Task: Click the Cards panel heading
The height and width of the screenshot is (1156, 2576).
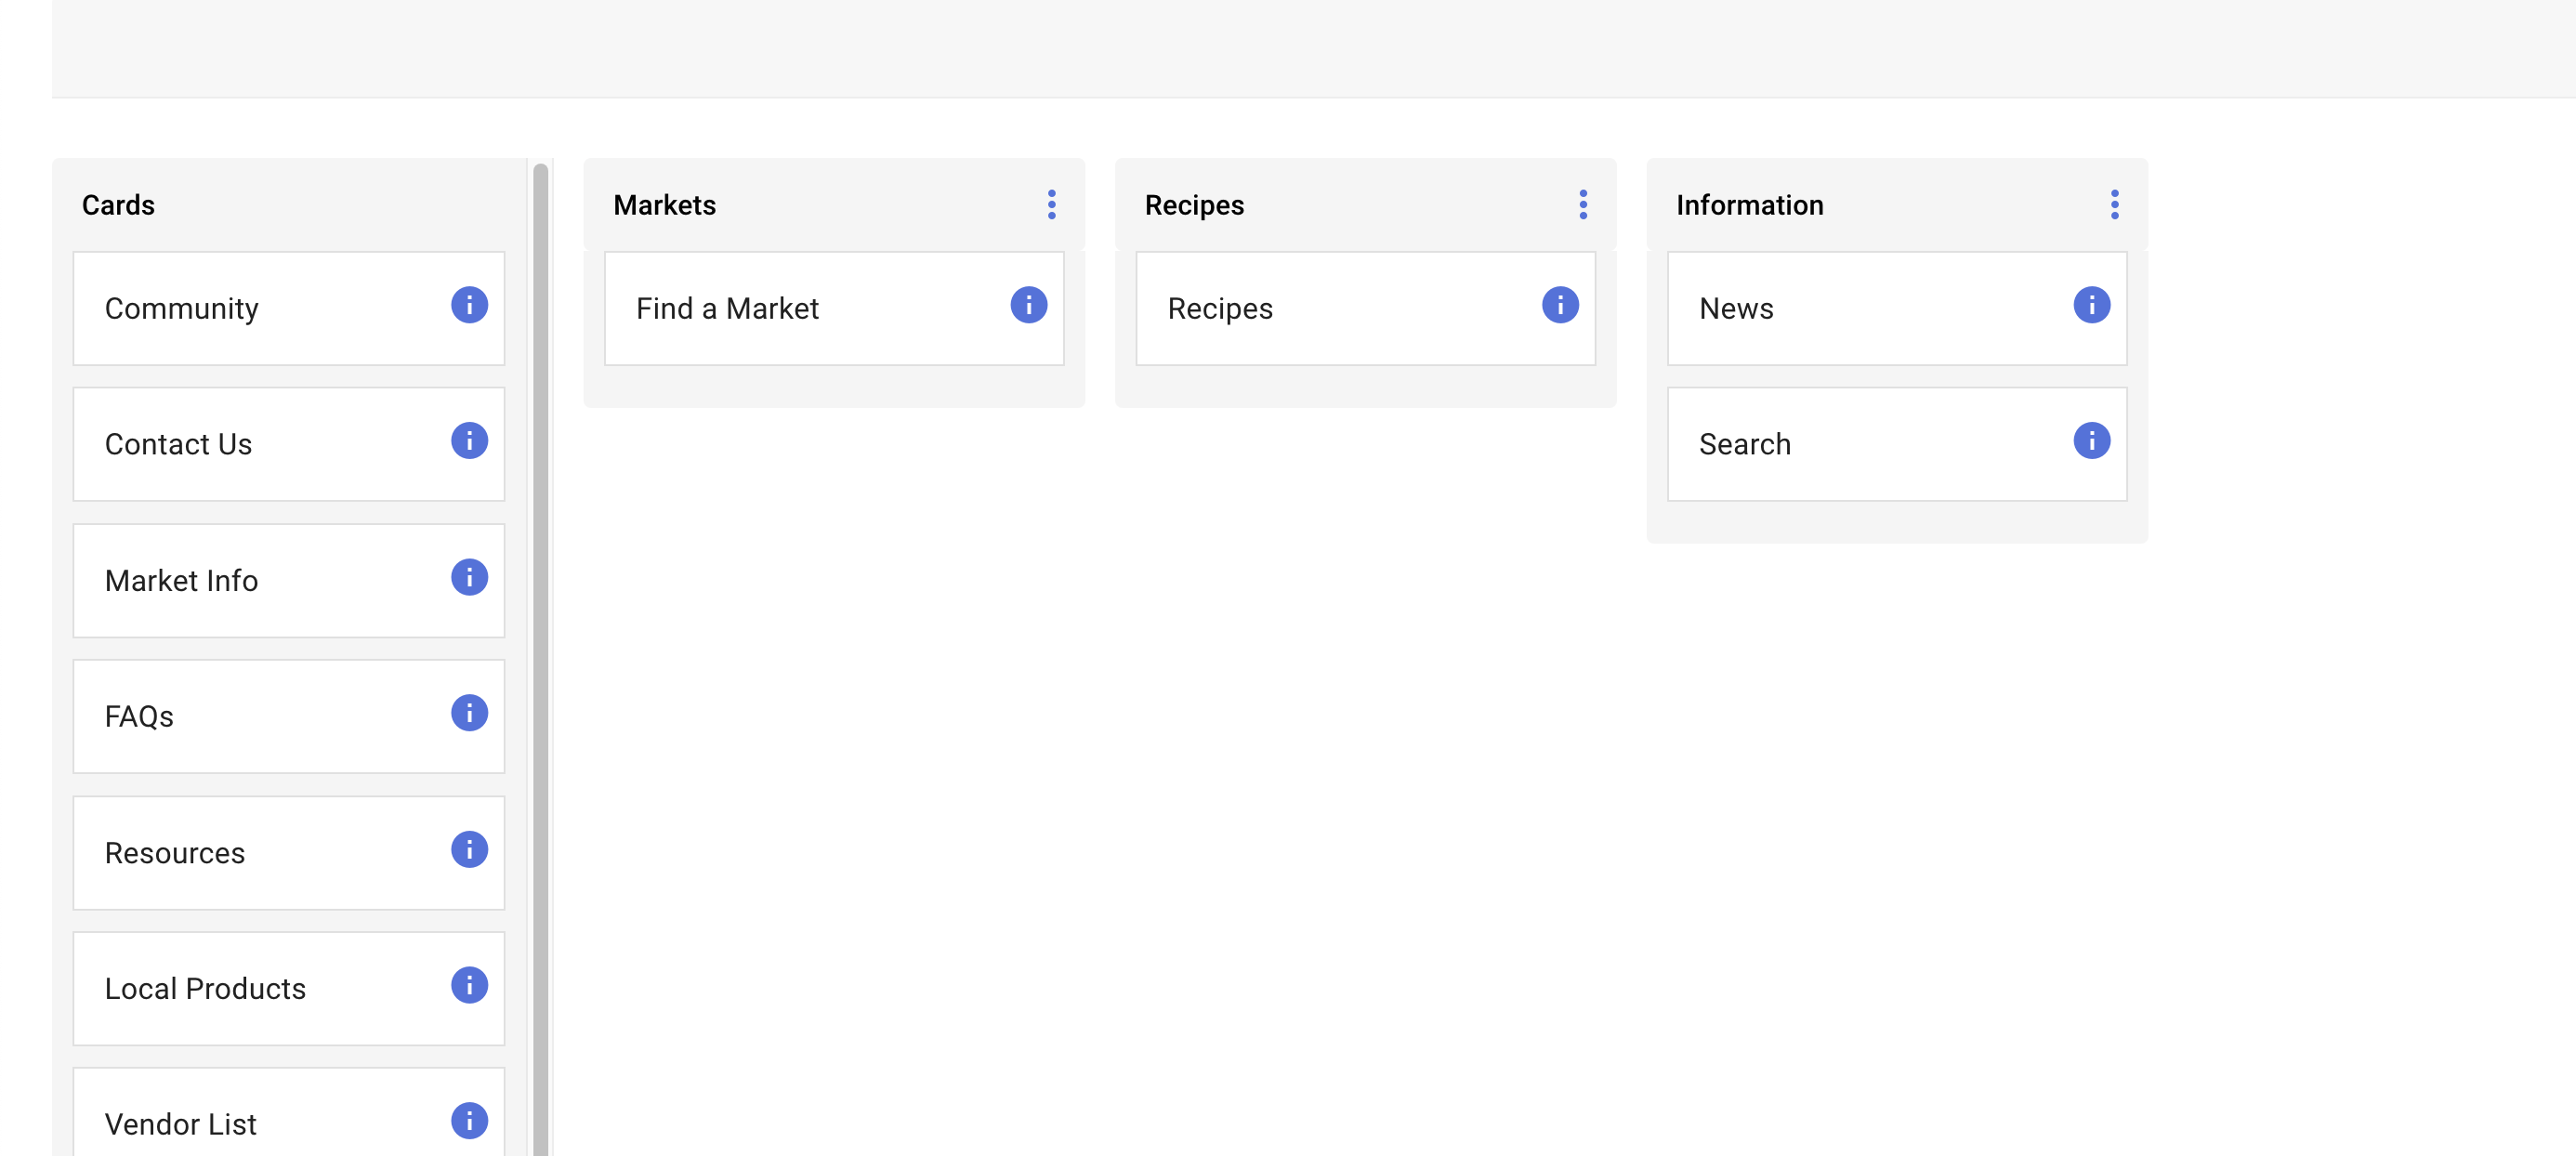Action: [x=118, y=205]
